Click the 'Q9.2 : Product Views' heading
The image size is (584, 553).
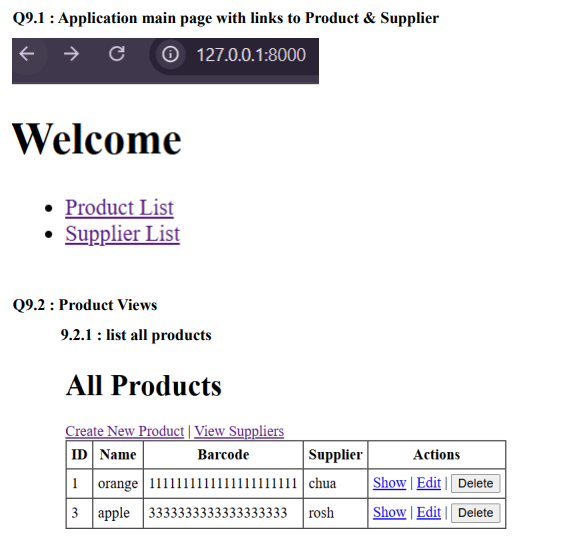coord(85,305)
